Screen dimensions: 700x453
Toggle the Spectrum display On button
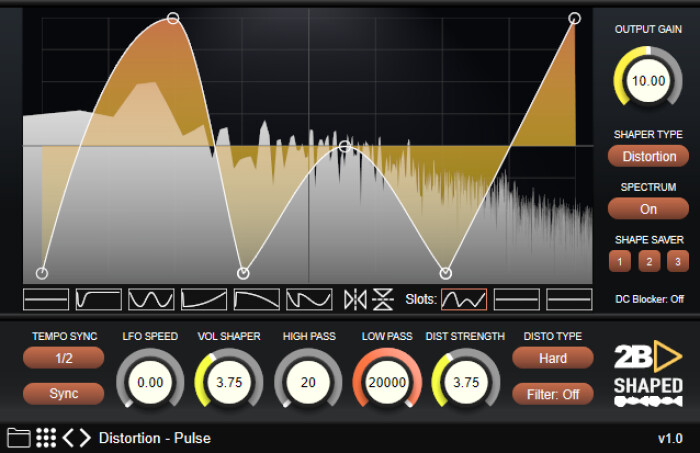tap(648, 209)
